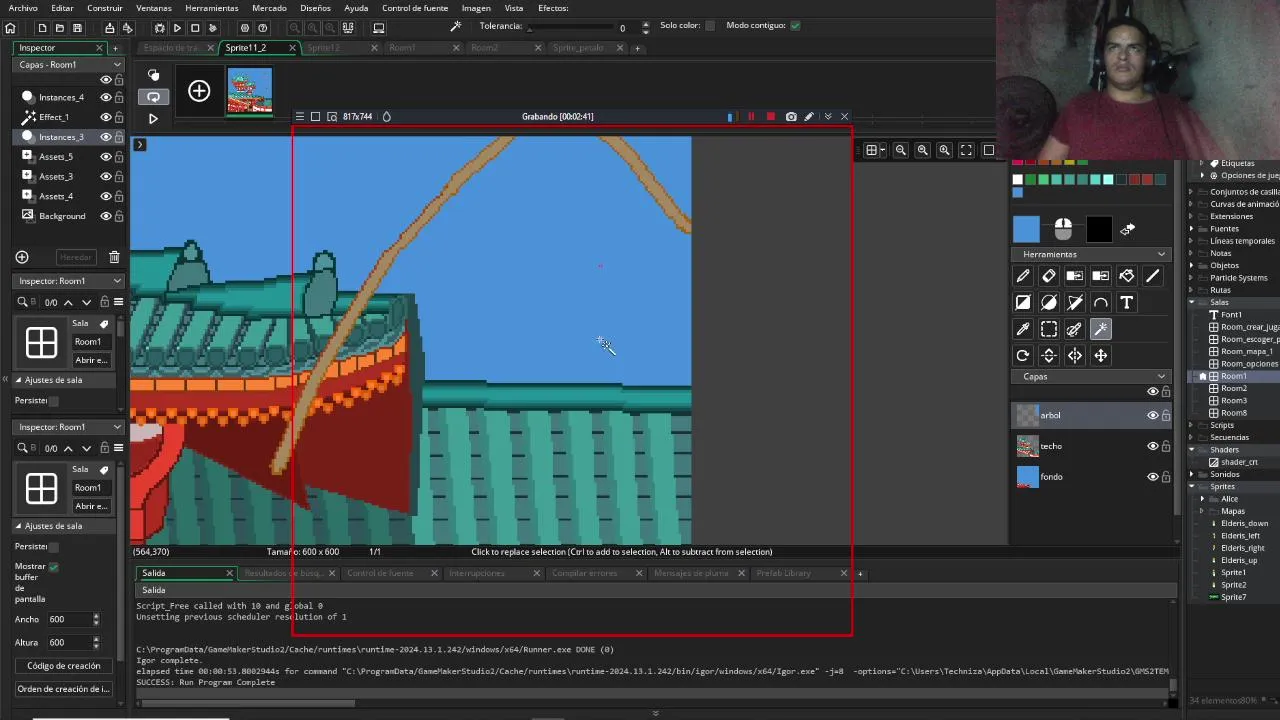Open the Construir menu
Image resolution: width=1280 pixels, height=720 pixels.
click(105, 8)
